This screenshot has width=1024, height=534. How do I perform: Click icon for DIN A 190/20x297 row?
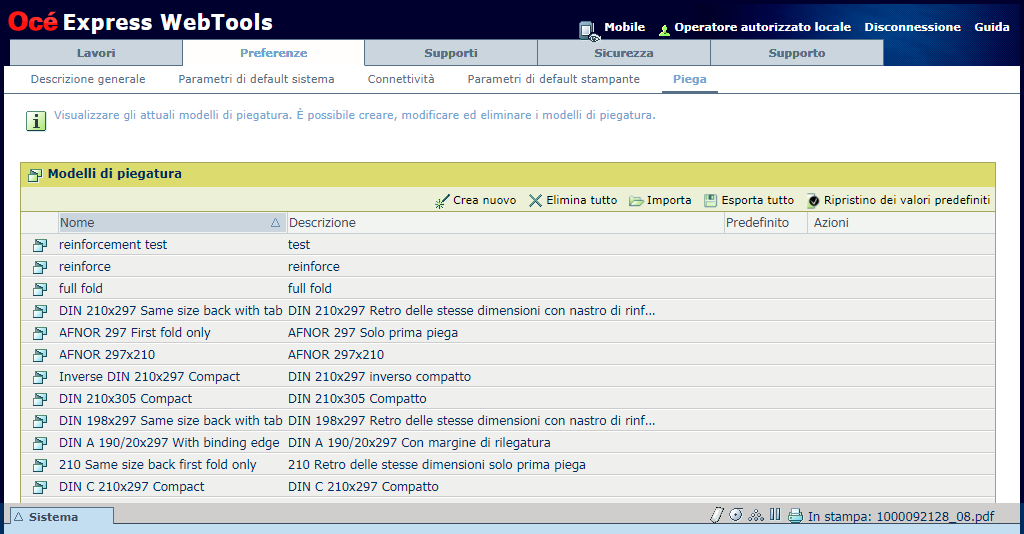click(40, 443)
